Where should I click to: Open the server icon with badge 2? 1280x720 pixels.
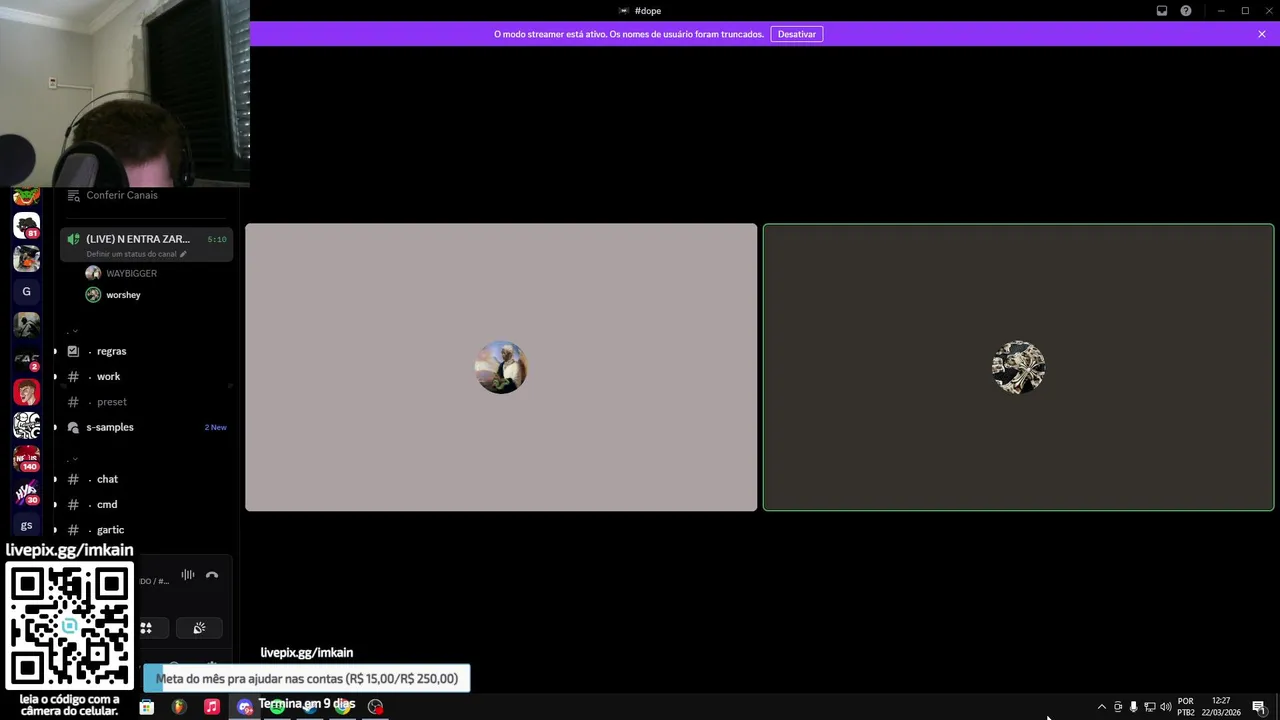click(27, 358)
